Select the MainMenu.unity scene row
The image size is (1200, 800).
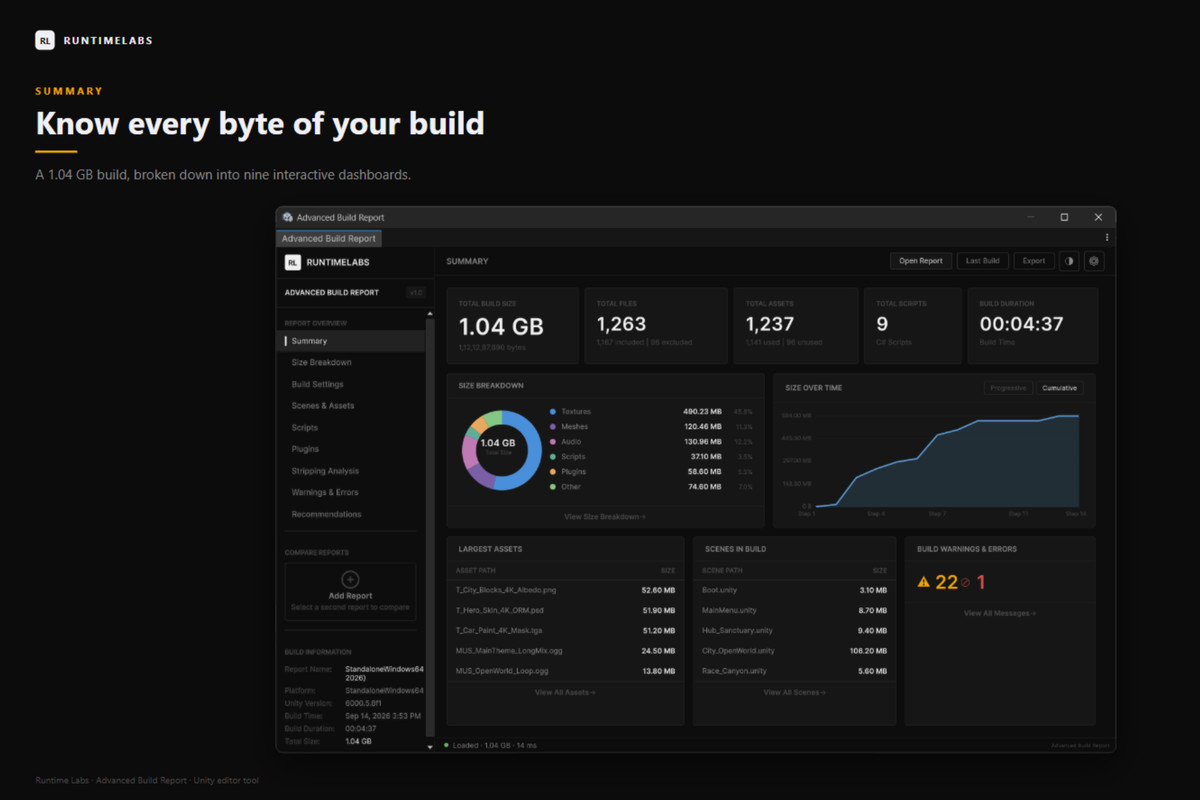pyautogui.click(x=794, y=610)
